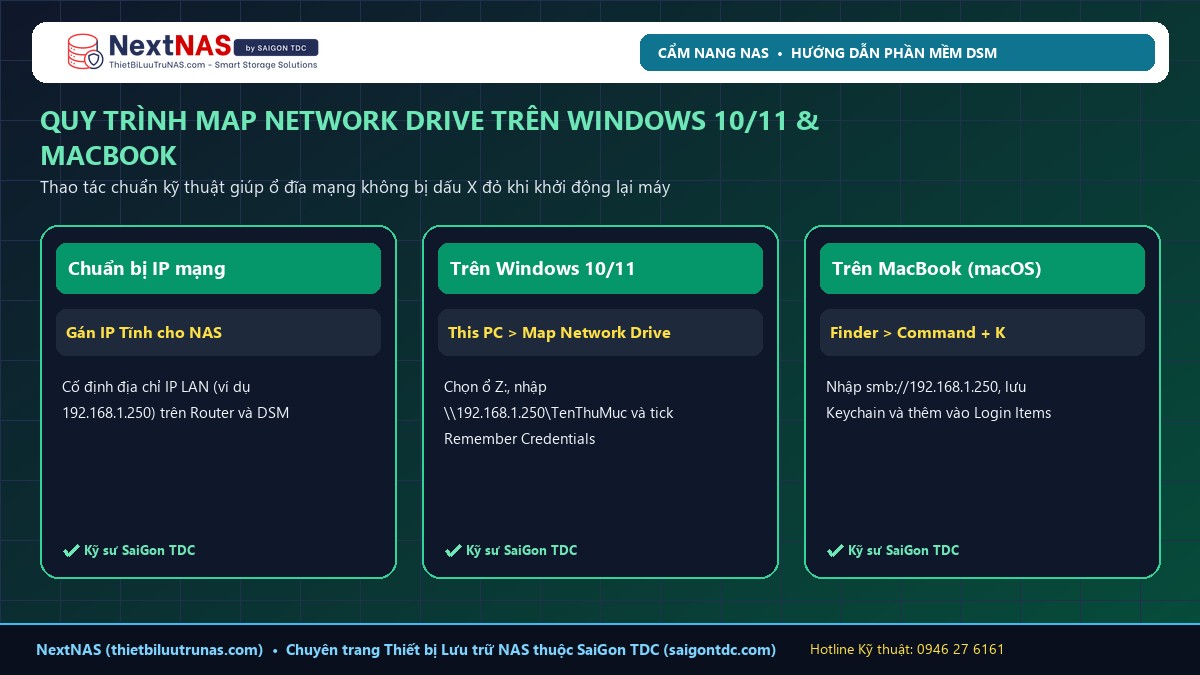The image size is (1200, 675).
Task: Click 'Kỹ sư SaiGon TDC' in Windows card
Action: click(x=521, y=550)
